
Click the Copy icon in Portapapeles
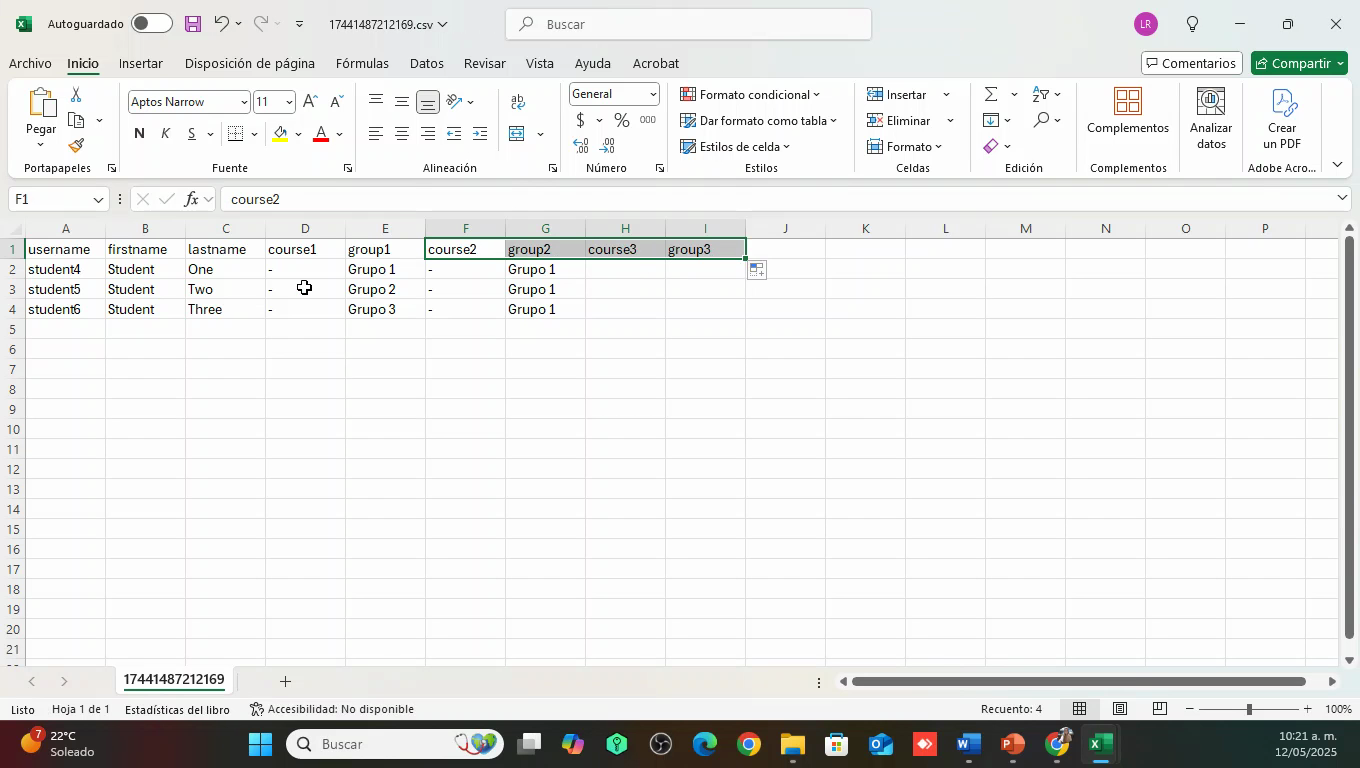tap(76, 120)
